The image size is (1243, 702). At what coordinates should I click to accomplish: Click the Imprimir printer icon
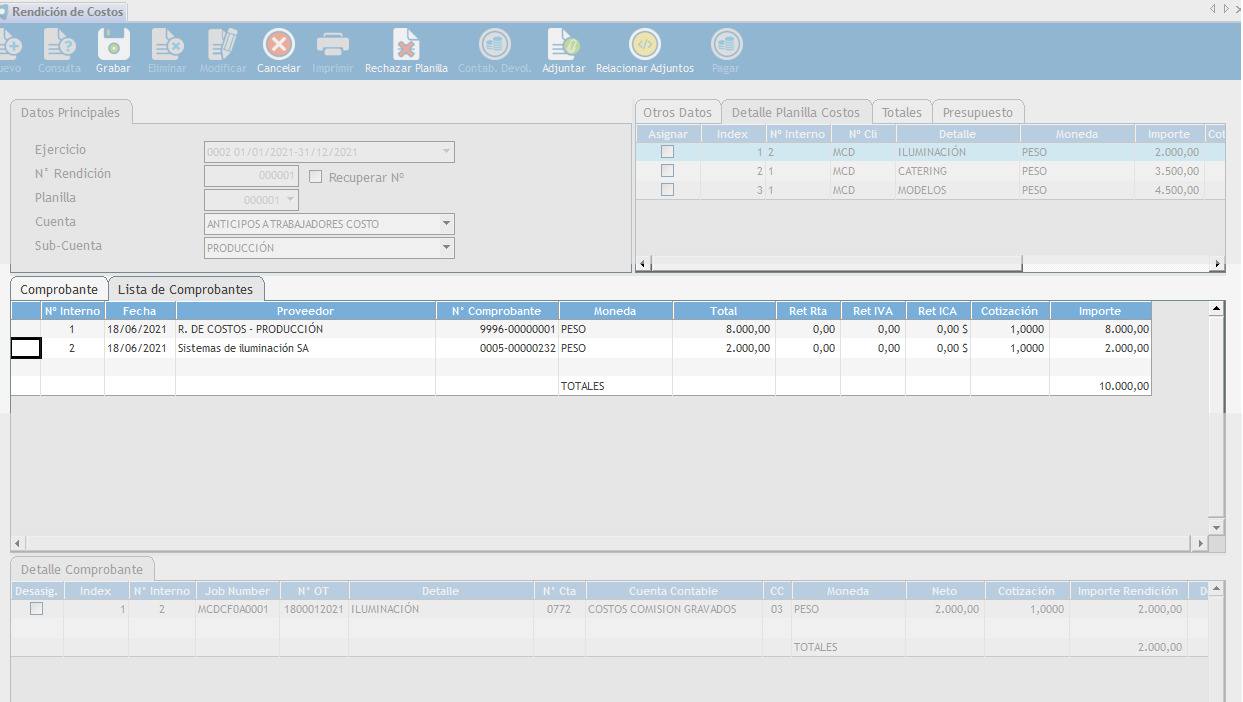point(332,45)
